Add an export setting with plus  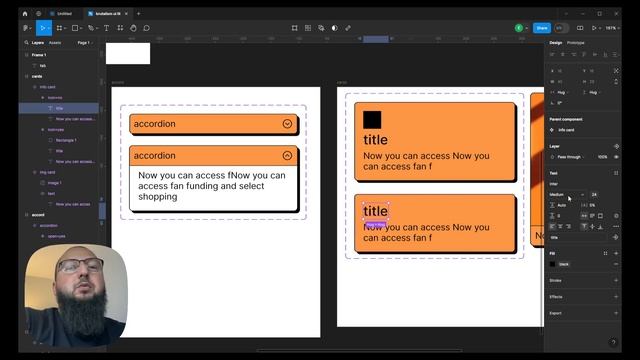pyautogui.click(x=616, y=313)
